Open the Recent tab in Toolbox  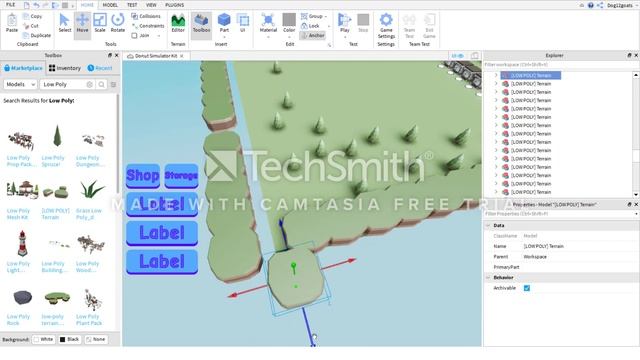(x=100, y=68)
